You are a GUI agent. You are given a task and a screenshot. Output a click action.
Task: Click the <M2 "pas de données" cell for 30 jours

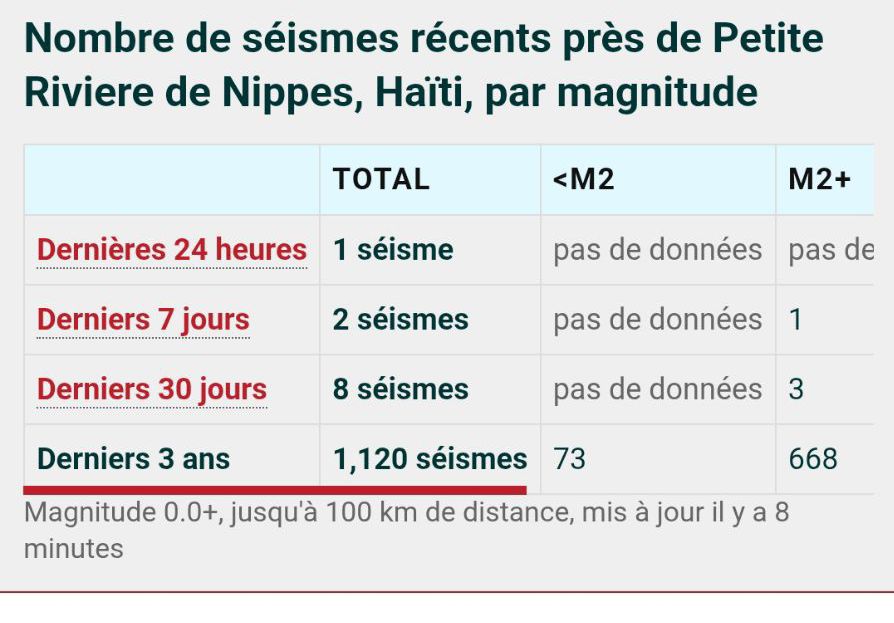657,389
